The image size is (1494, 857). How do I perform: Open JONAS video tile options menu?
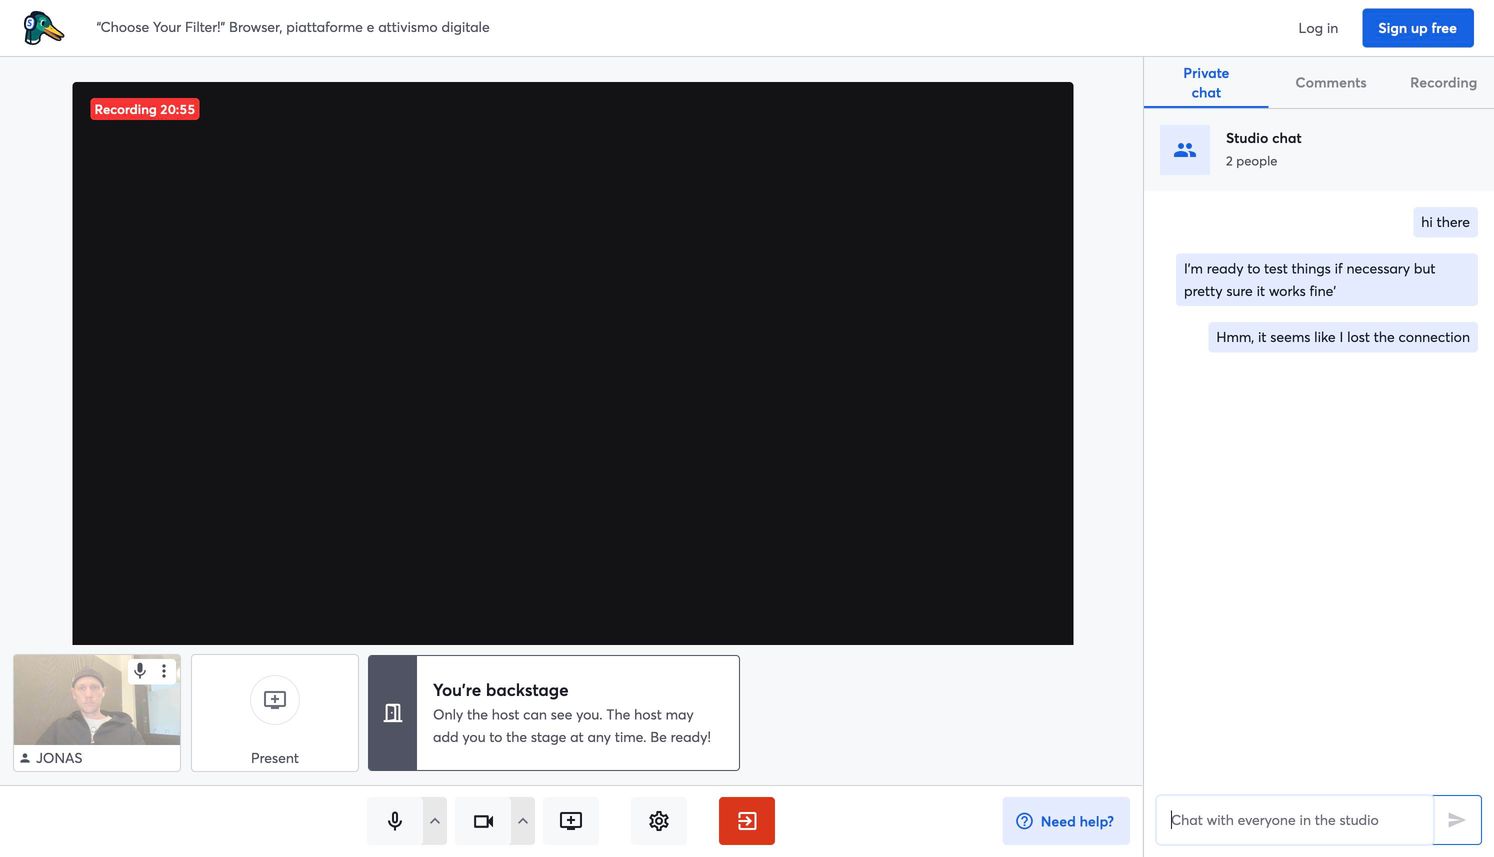tap(164, 671)
